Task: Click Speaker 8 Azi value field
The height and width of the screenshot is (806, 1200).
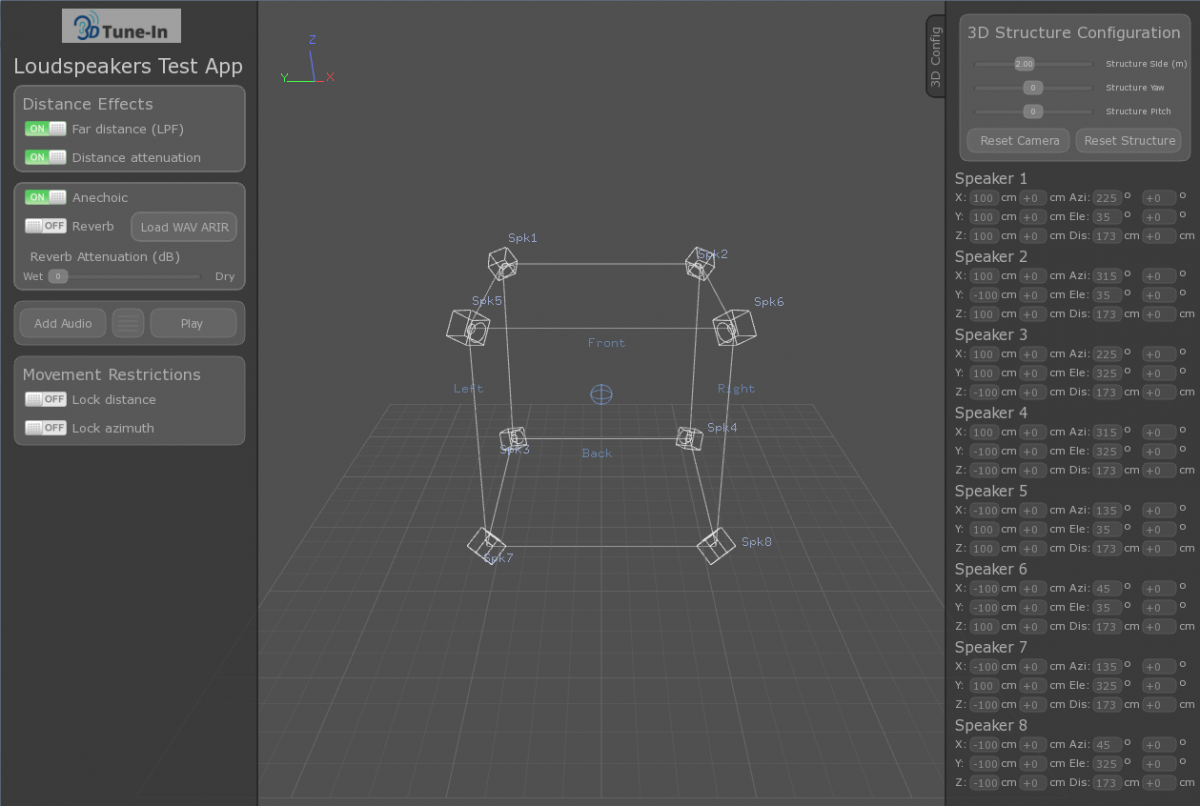Action: [x=1107, y=744]
